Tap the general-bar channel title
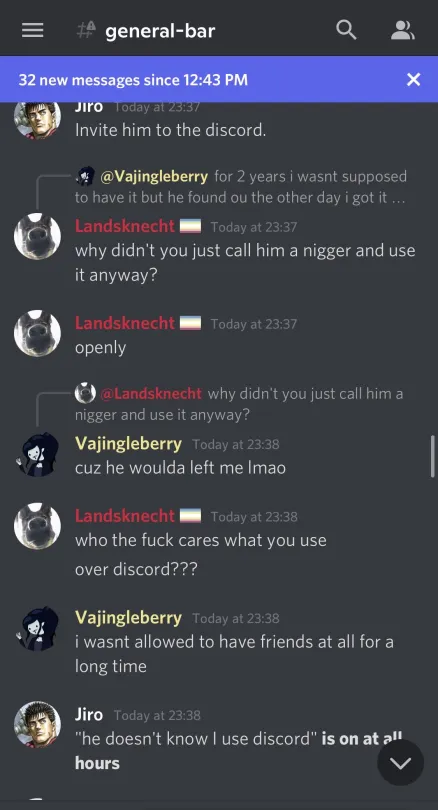This screenshot has height=810, width=438. (160, 31)
